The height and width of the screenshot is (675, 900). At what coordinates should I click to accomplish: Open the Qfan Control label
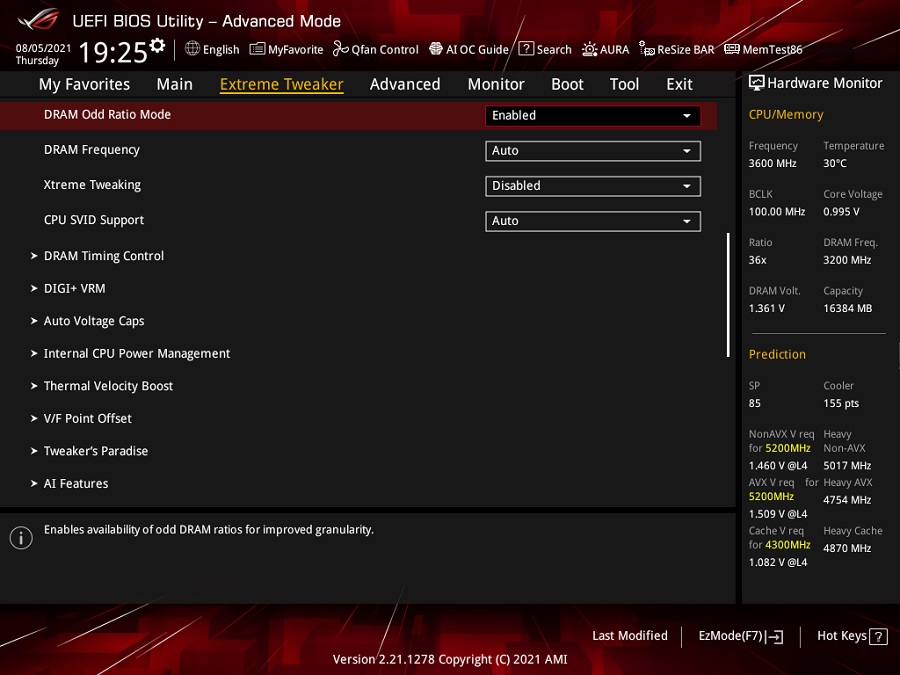385,50
